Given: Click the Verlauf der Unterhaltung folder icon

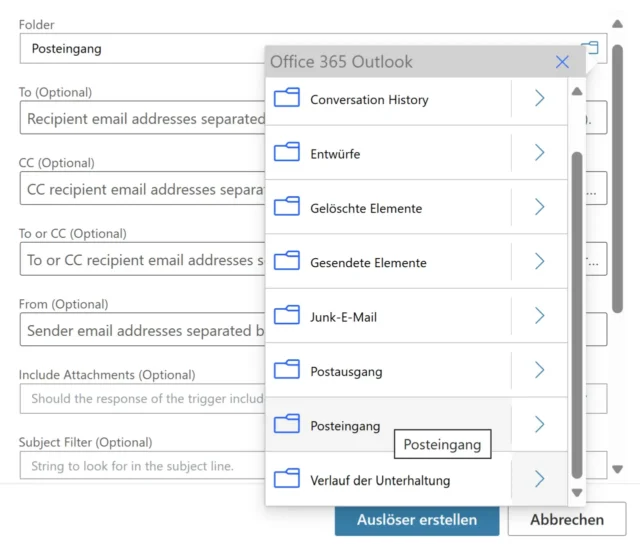Looking at the screenshot, I should pyautogui.click(x=287, y=479).
